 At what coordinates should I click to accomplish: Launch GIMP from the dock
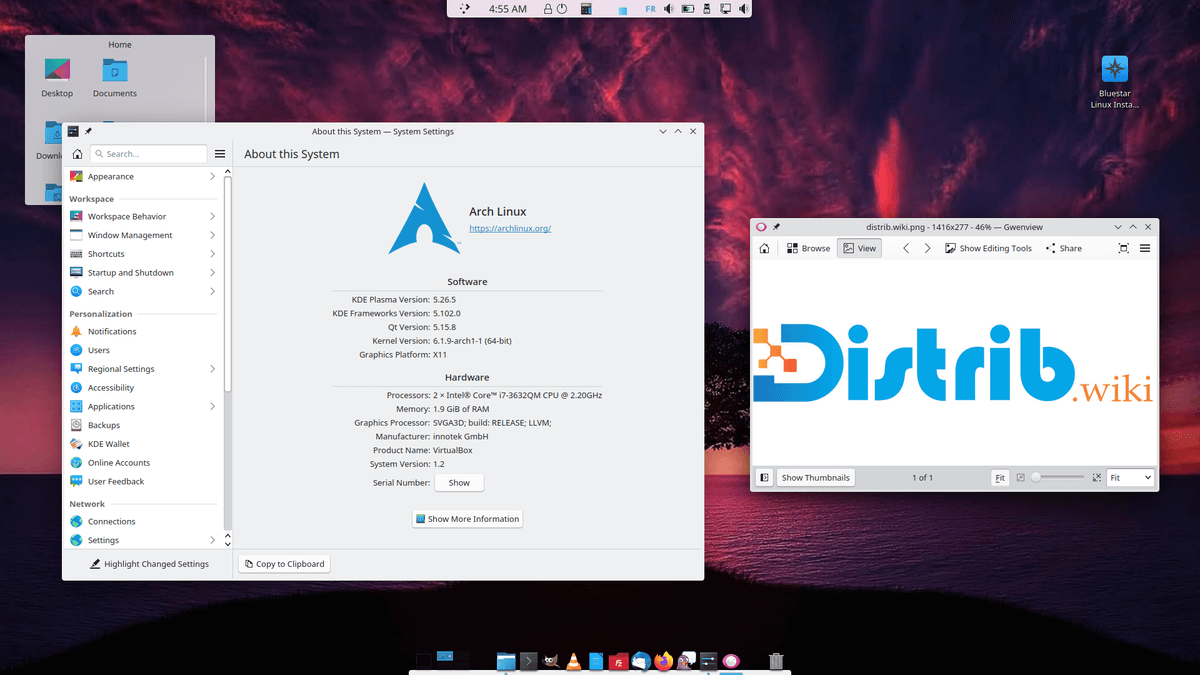[x=551, y=661]
